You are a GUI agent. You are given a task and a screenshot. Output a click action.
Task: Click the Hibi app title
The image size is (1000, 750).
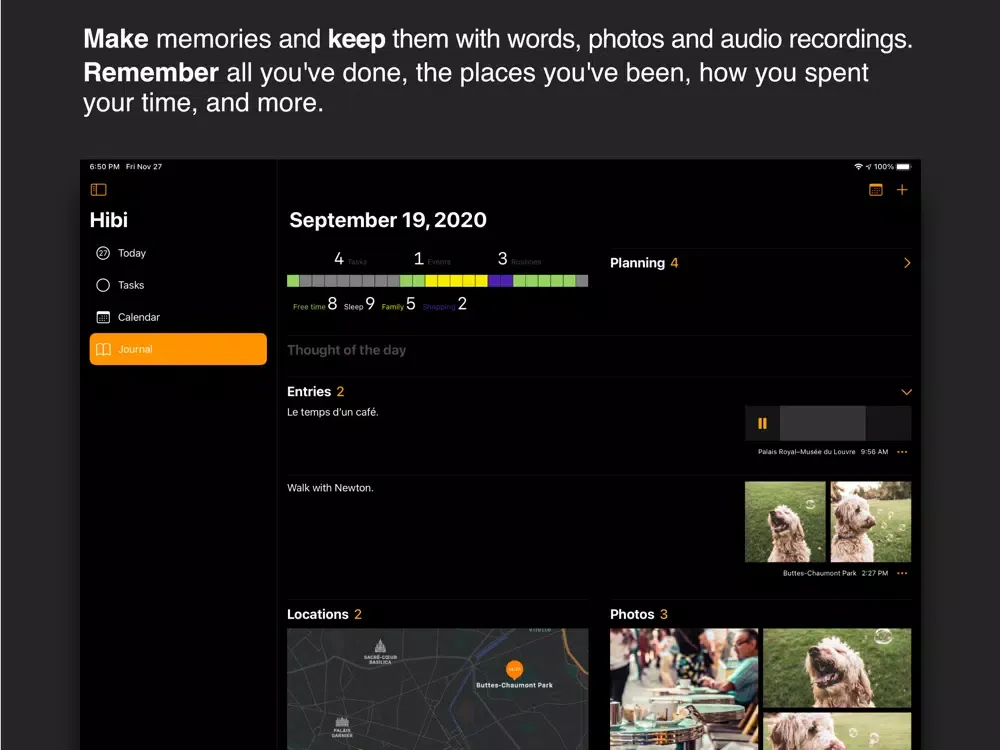click(109, 220)
